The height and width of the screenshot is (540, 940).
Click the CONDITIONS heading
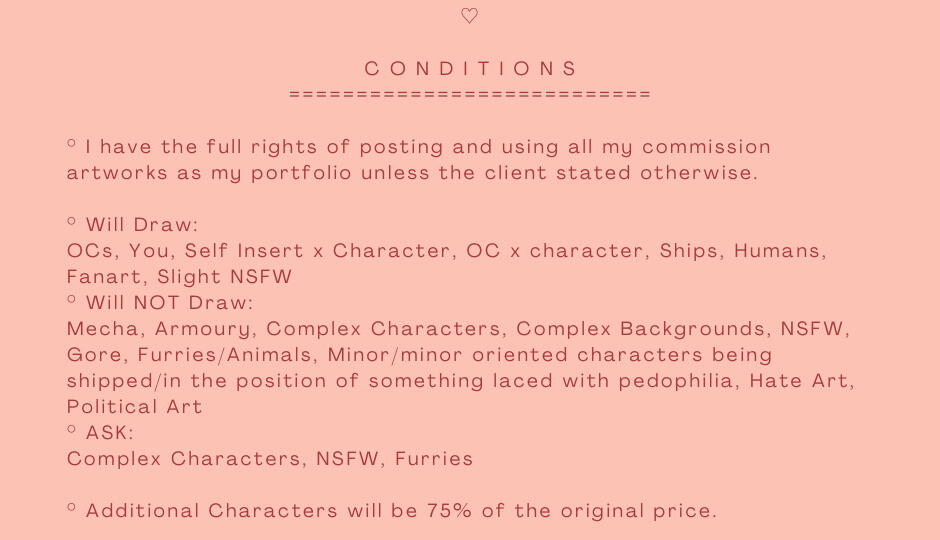(471, 69)
